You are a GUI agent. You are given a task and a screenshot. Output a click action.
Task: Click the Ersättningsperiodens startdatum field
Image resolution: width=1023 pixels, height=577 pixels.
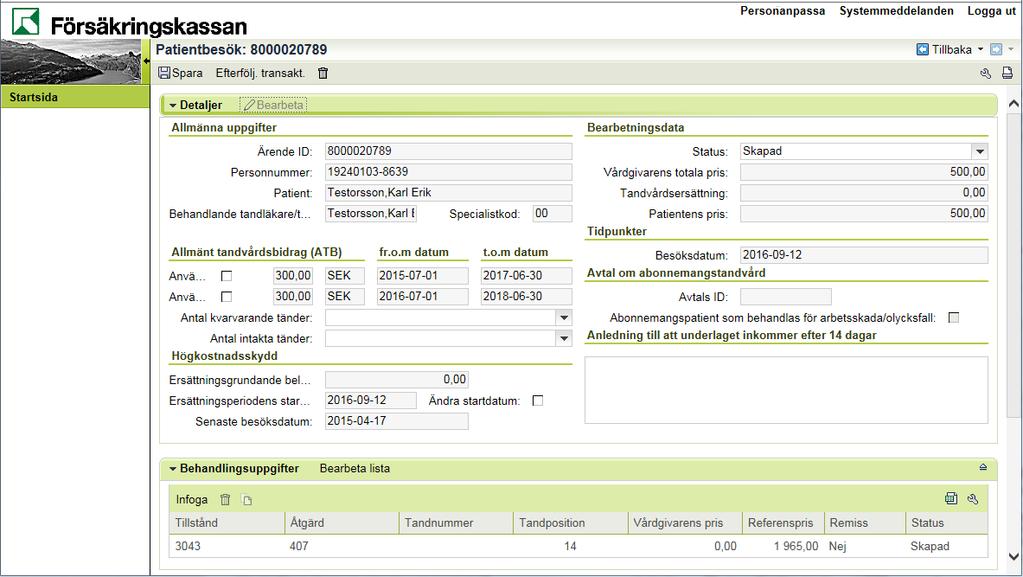click(x=371, y=401)
